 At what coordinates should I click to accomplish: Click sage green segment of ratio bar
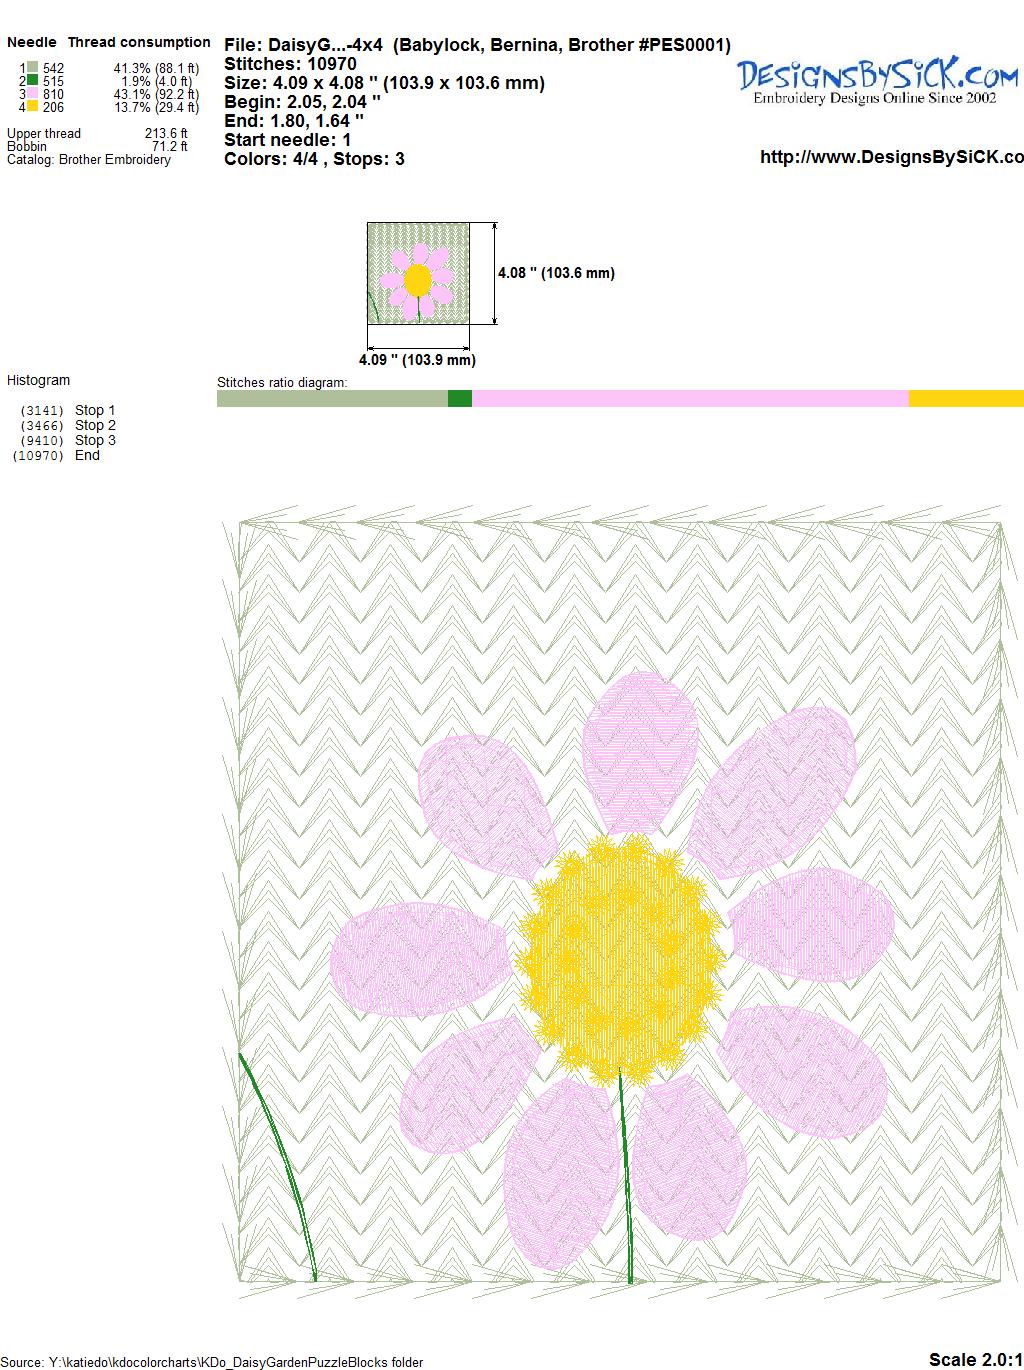pyautogui.click(x=332, y=399)
